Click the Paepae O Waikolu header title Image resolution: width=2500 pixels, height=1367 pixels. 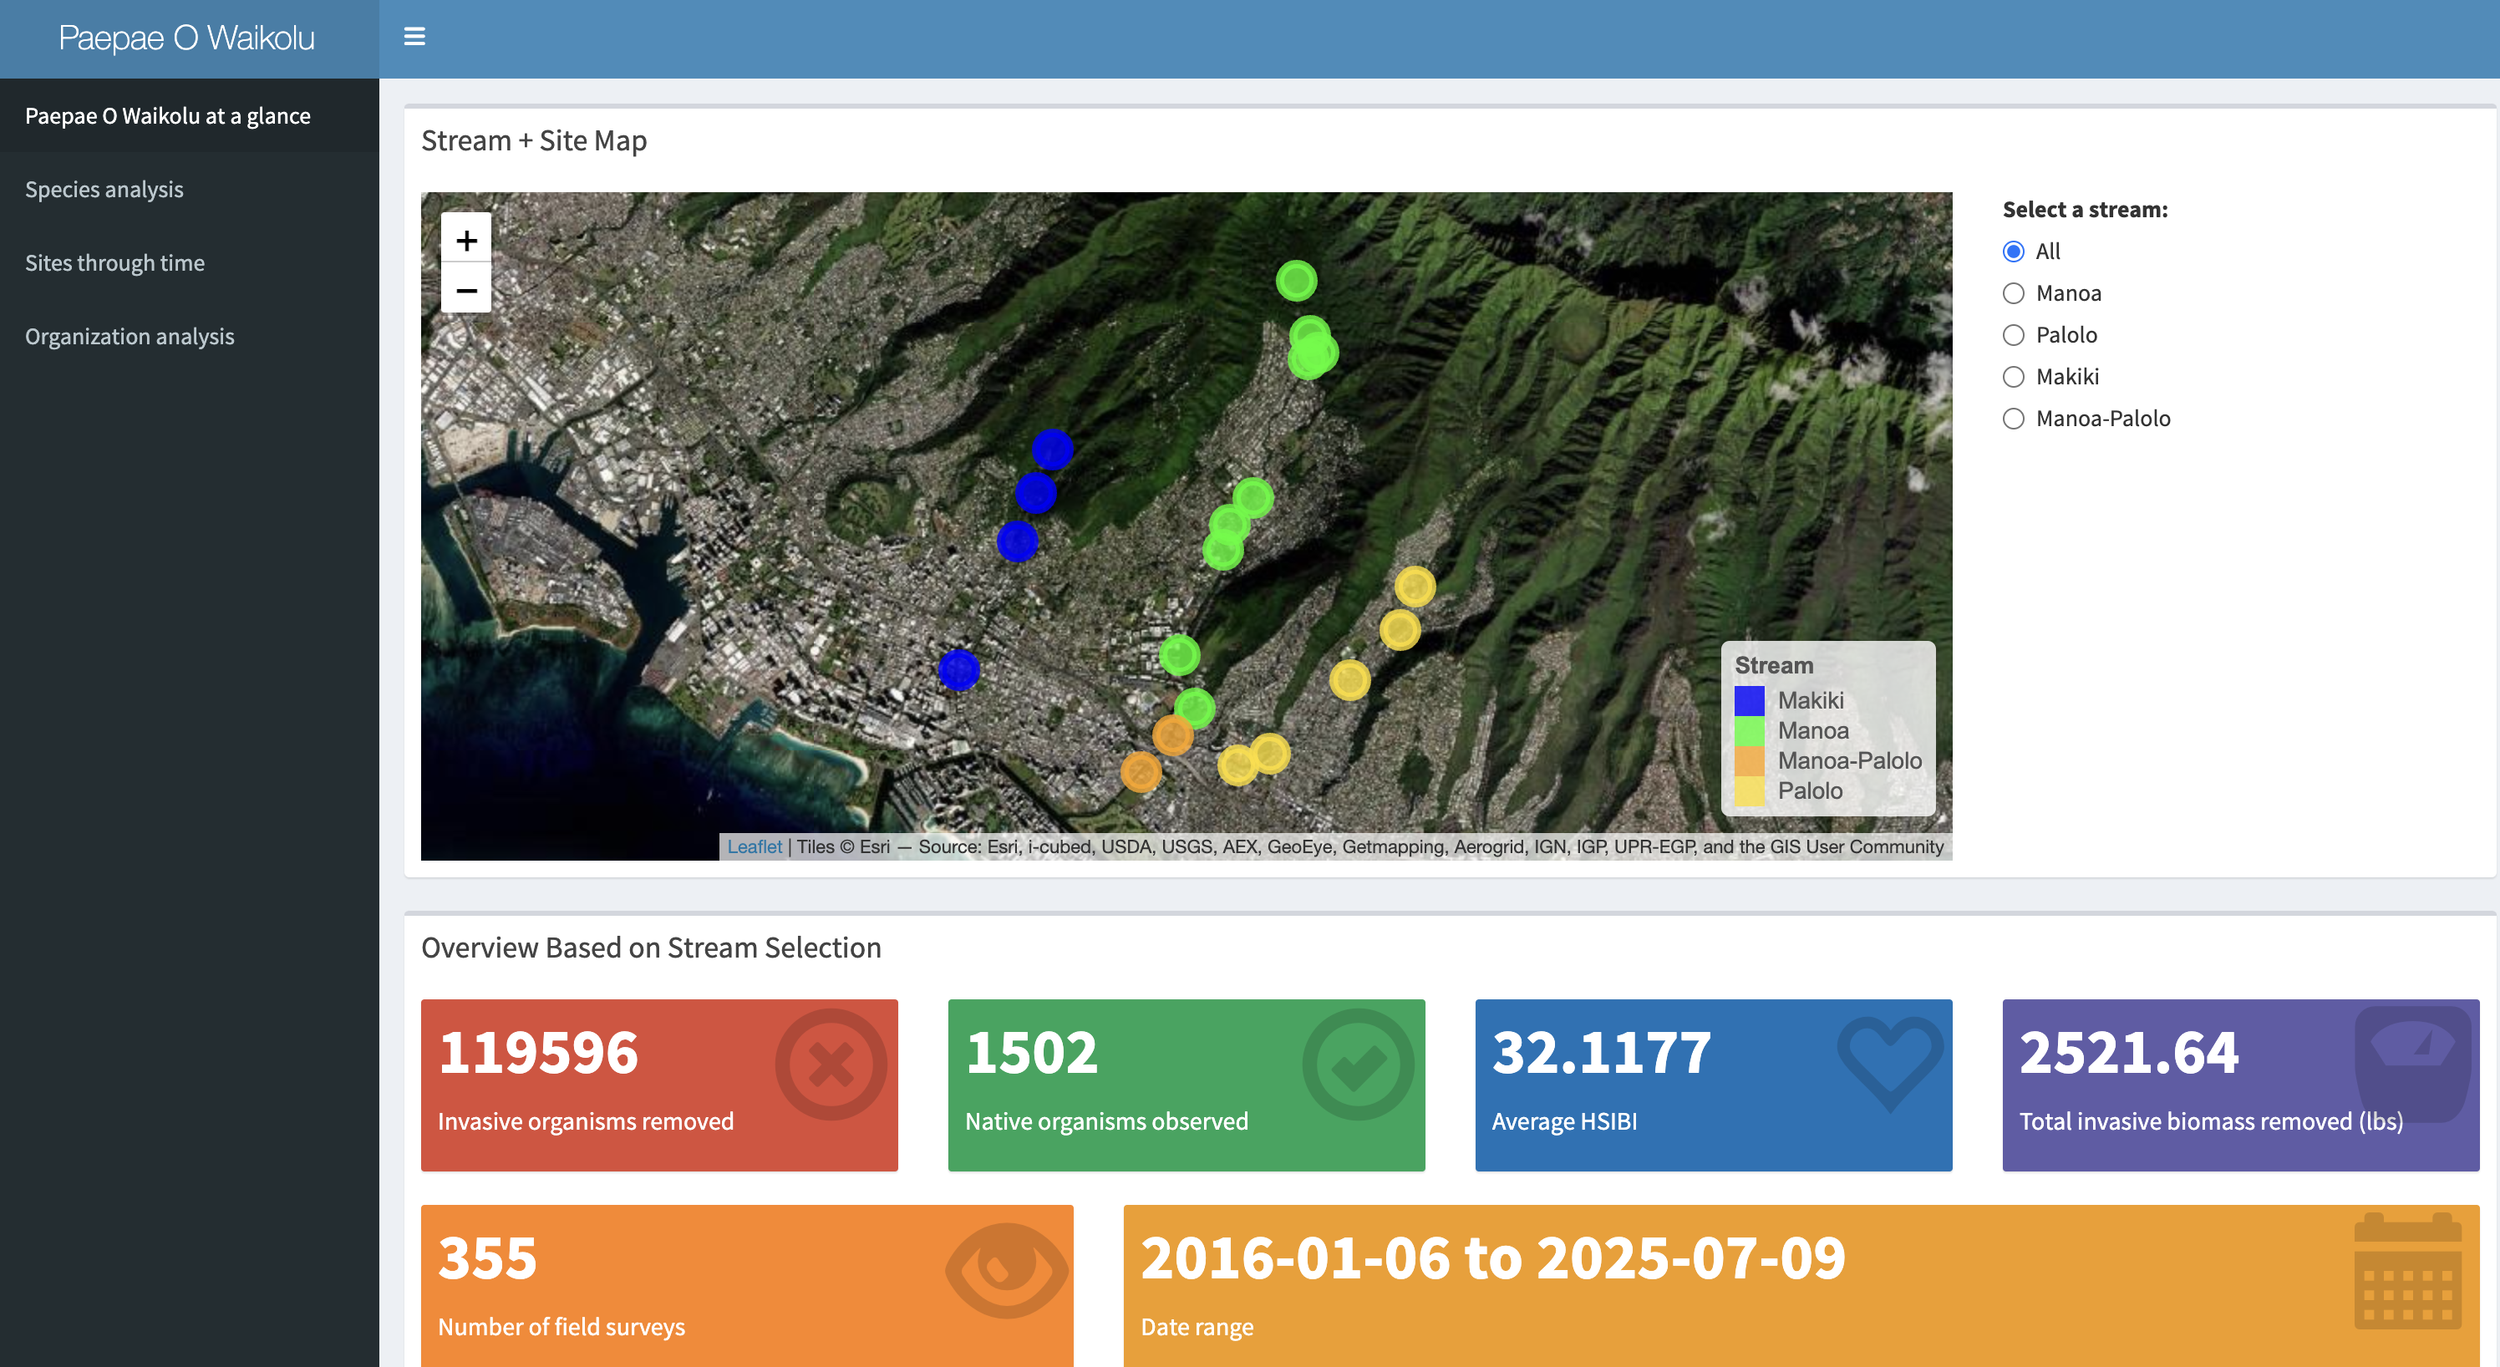click(x=187, y=38)
